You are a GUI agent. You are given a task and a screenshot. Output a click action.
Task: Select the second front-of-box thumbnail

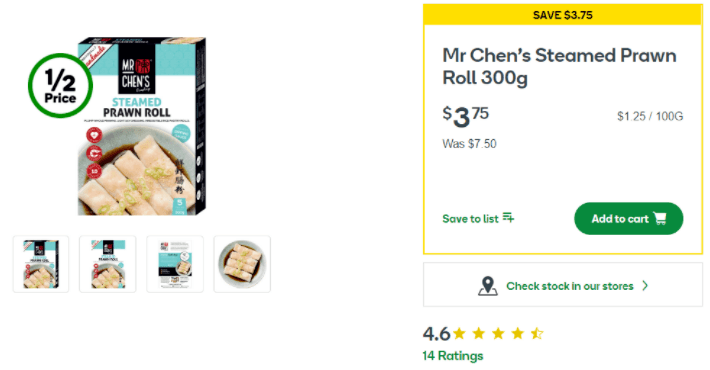pos(108,264)
